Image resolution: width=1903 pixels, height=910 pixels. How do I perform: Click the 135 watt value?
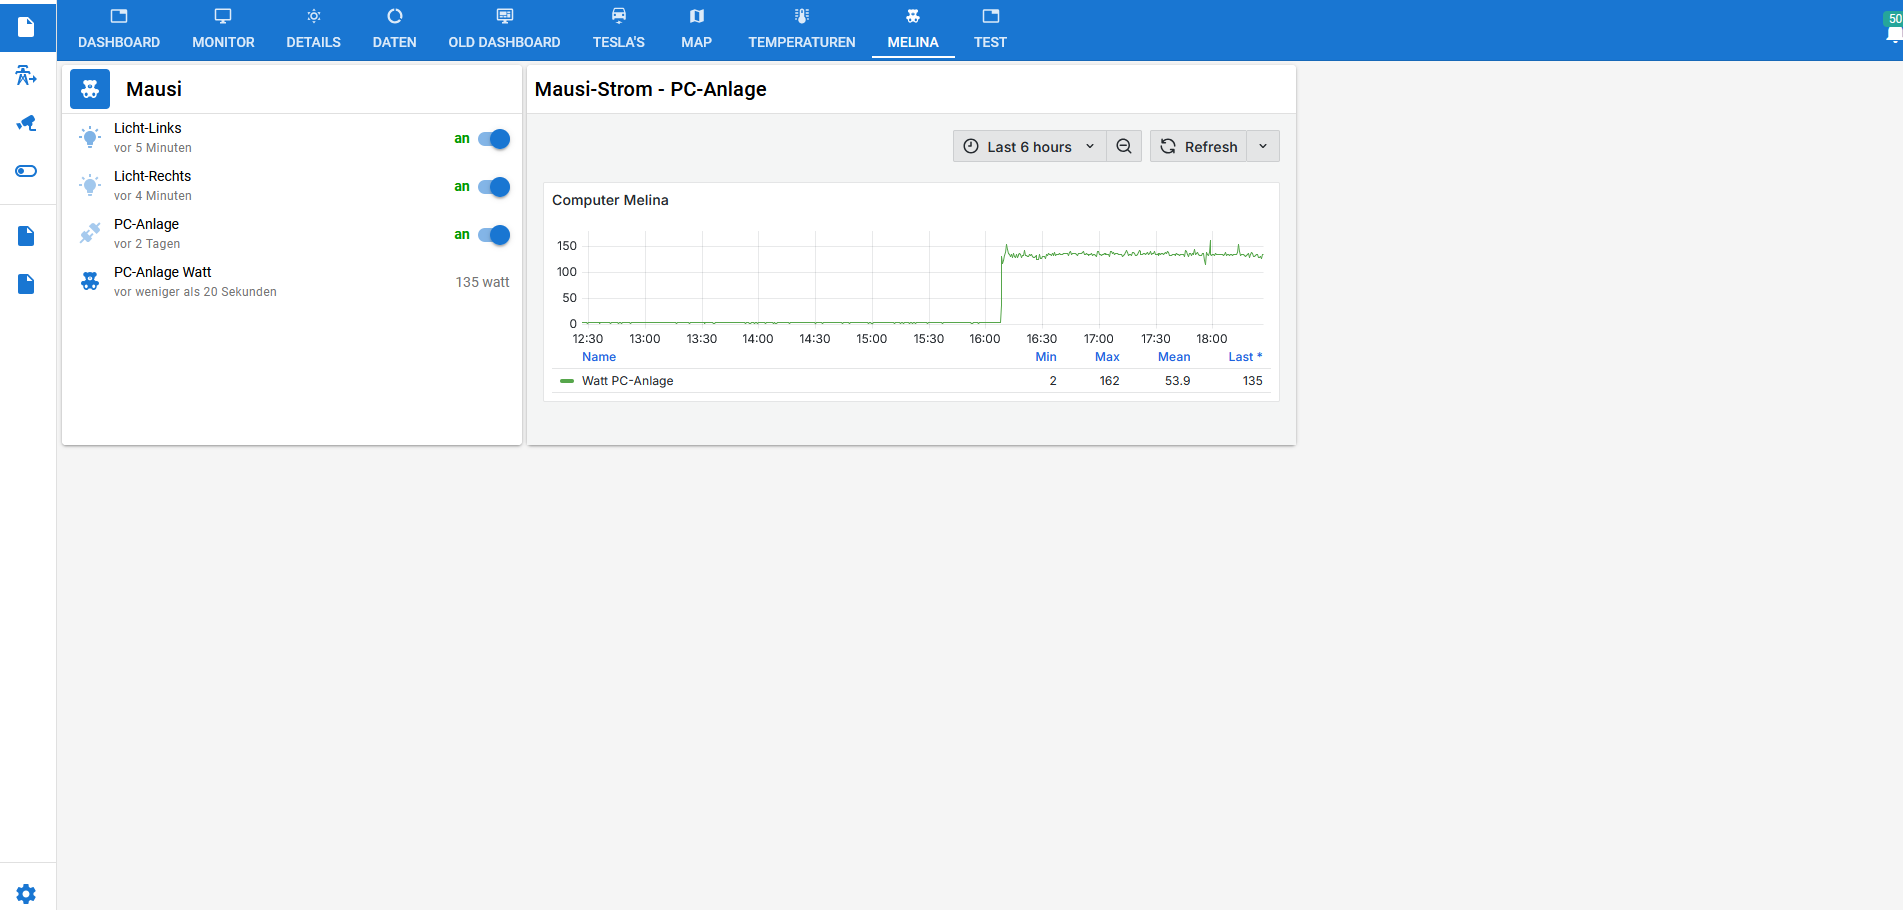482,282
